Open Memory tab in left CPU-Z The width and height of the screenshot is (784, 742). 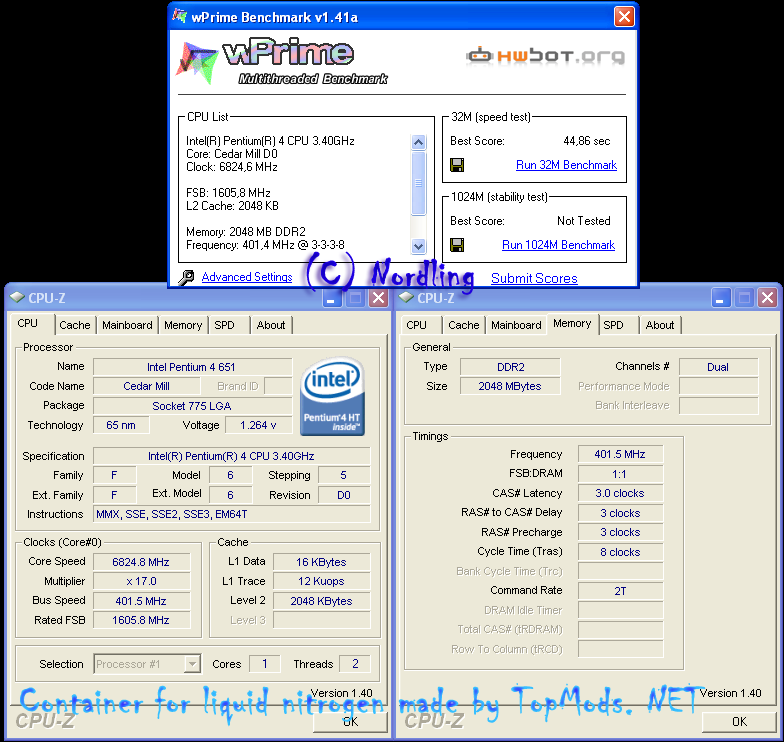[183, 325]
